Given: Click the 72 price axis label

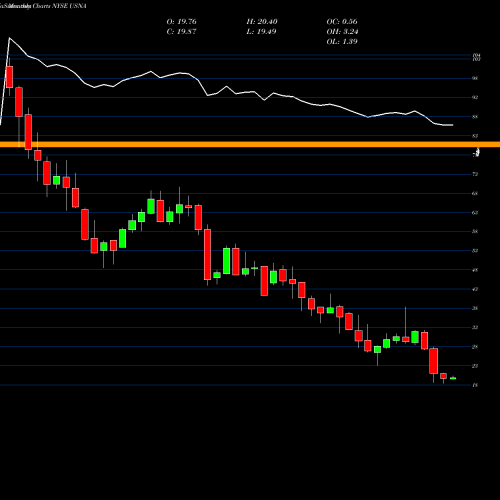Looking at the screenshot, I should [475, 174].
